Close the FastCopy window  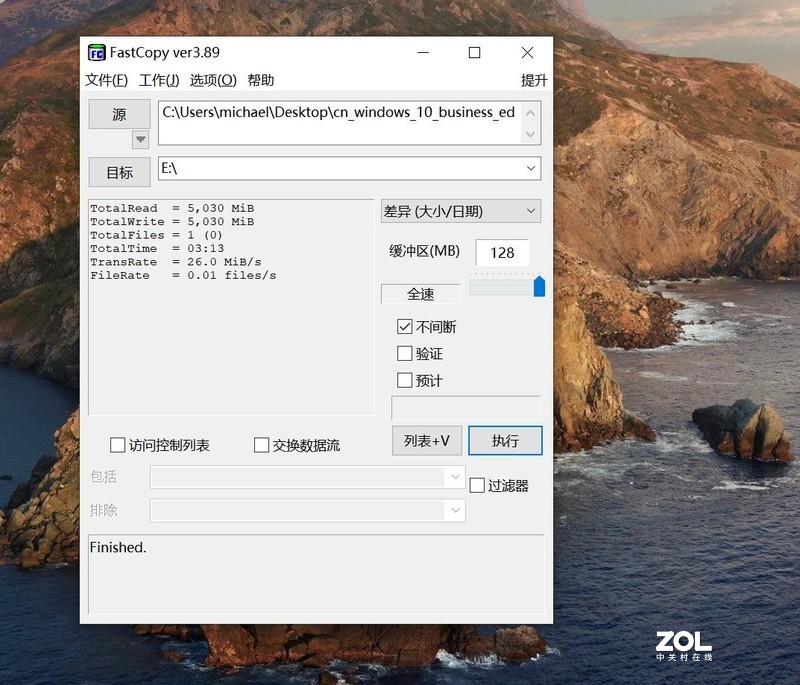(528, 53)
